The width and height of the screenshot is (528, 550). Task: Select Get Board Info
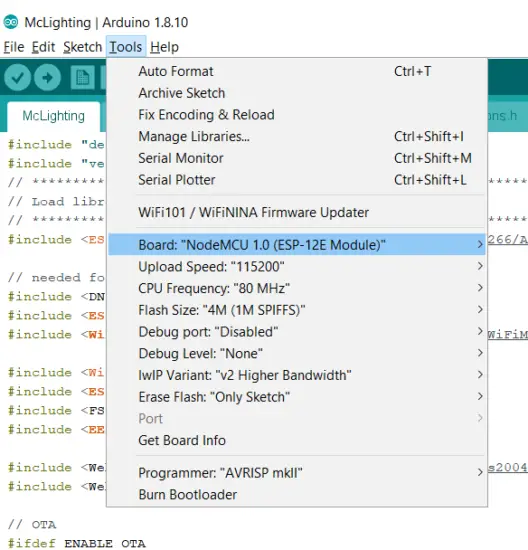(297, 441)
